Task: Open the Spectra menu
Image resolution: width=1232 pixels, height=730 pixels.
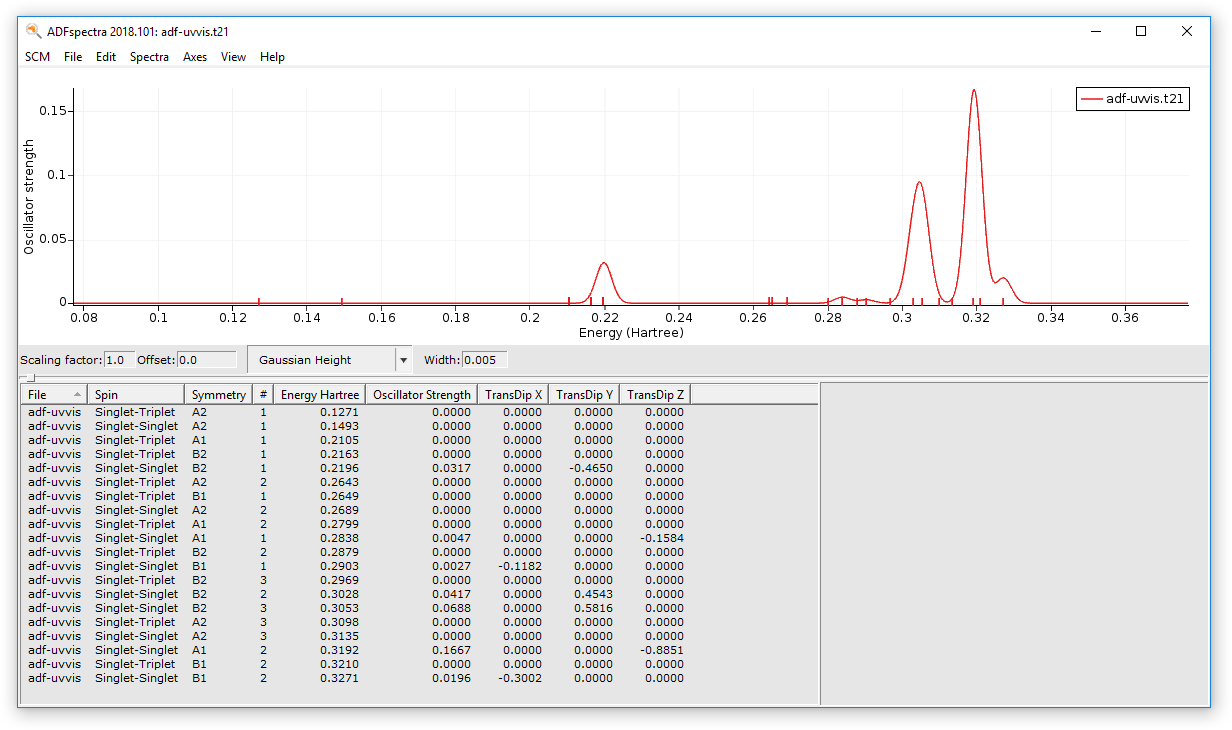Action: coord(149,57)
